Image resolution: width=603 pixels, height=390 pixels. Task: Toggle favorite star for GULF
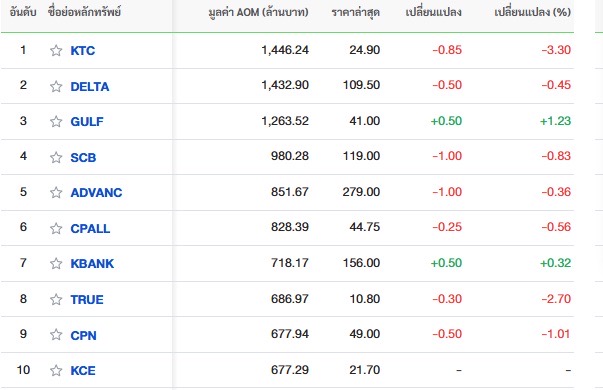click(56, 121)
